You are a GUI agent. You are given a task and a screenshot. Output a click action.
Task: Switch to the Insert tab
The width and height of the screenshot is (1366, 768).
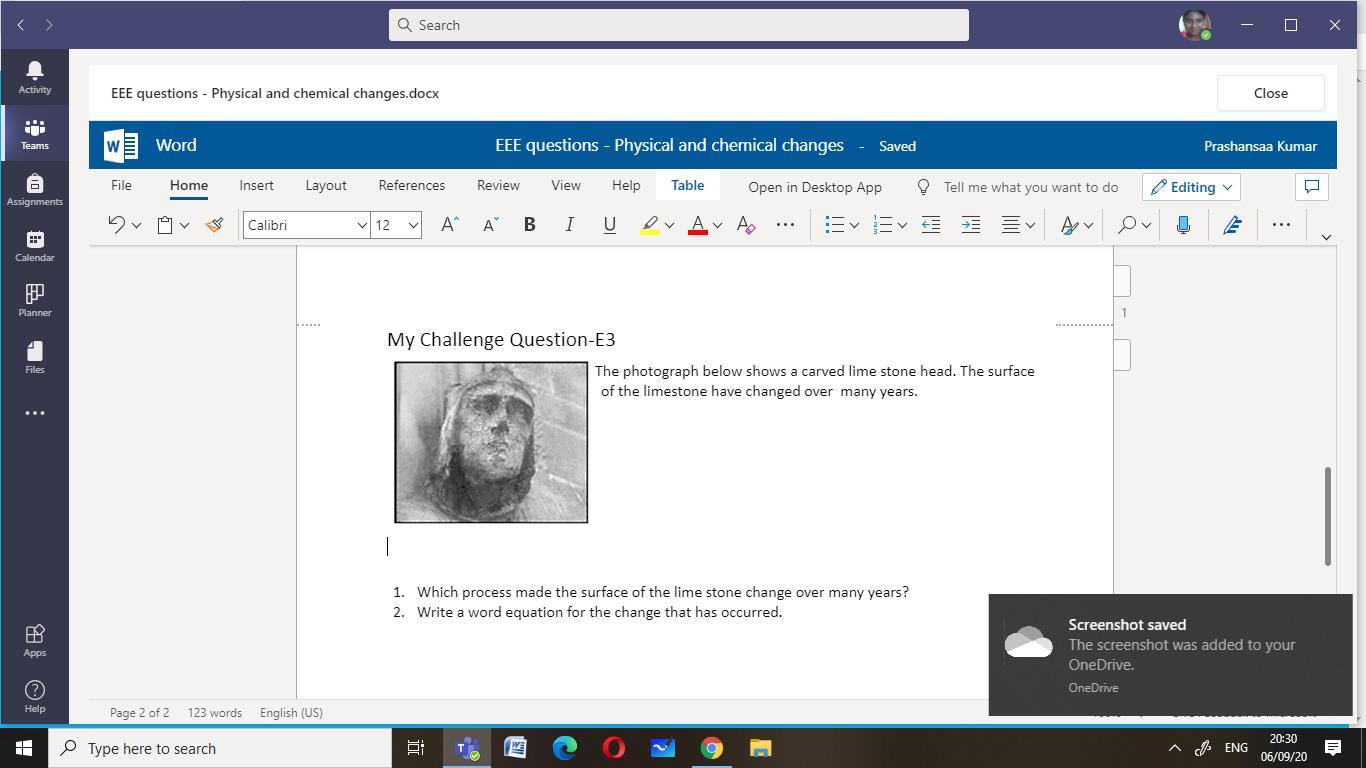coord(256,186)
